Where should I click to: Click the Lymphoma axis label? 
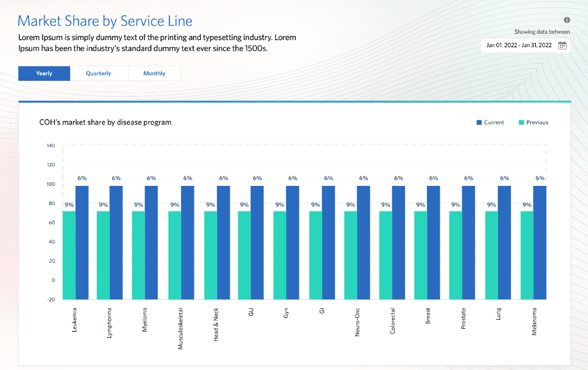[x=109, y=323]
